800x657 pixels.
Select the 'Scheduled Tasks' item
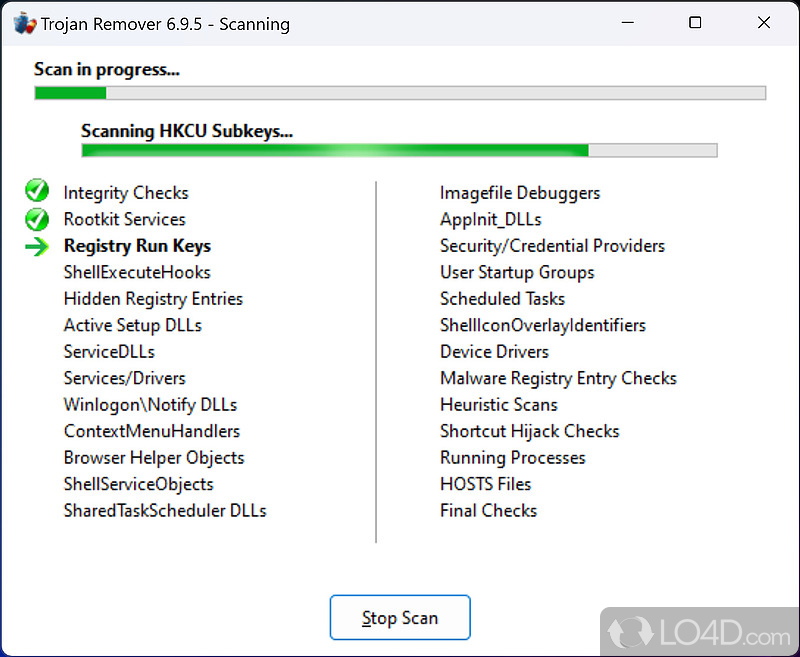tap(503, 299)
